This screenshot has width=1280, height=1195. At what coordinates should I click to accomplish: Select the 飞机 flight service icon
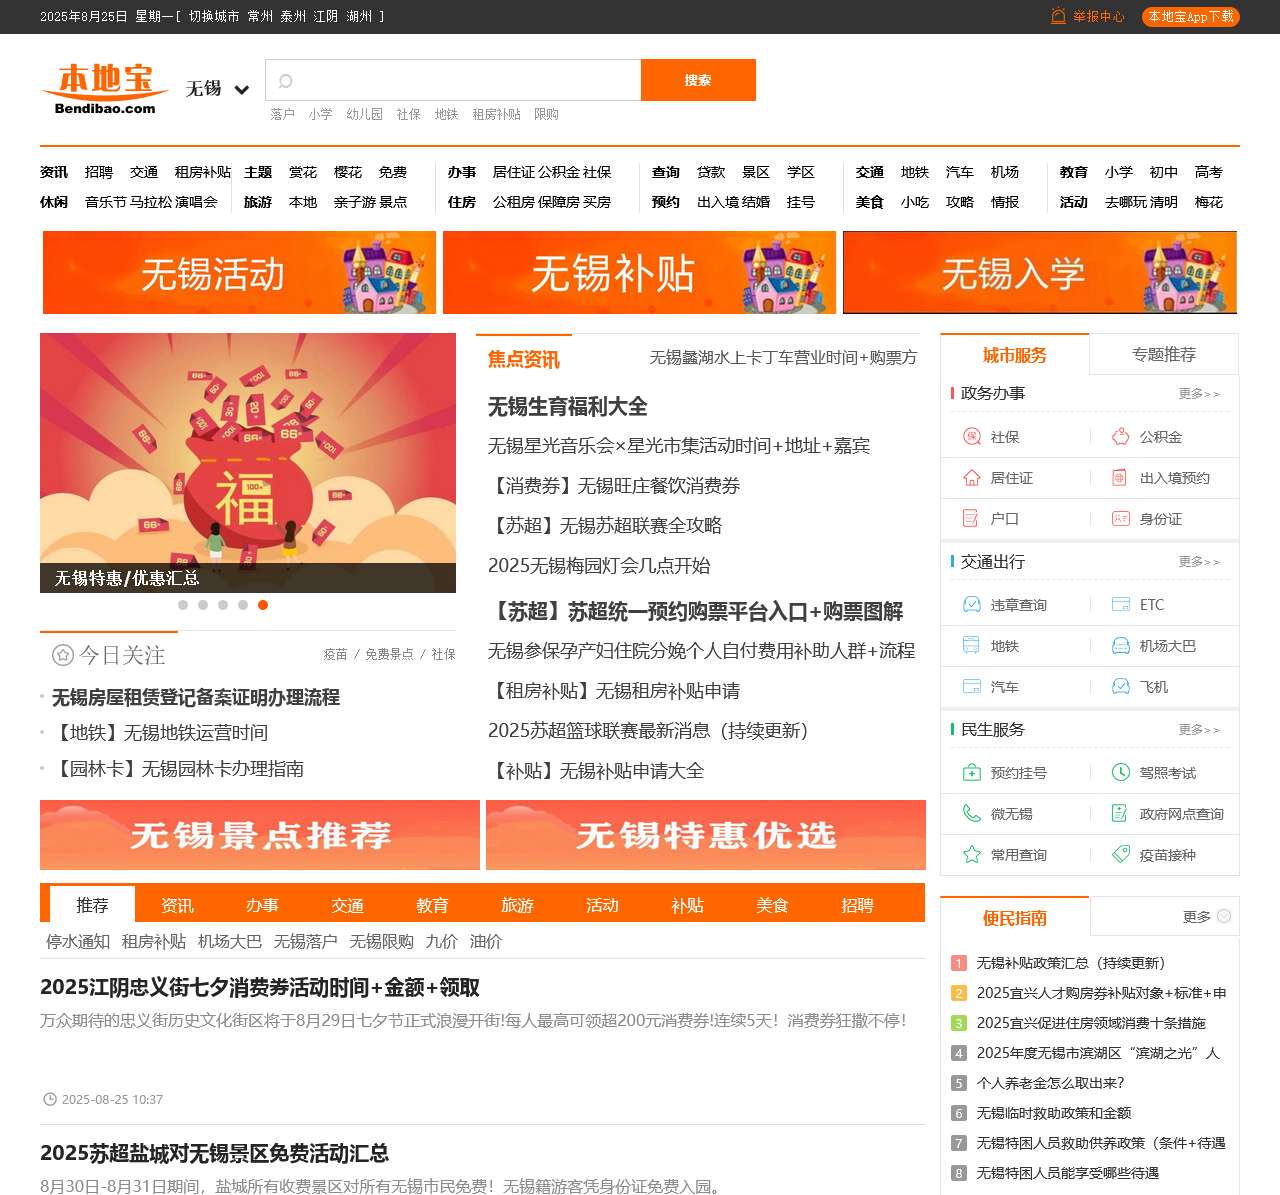1118,687
